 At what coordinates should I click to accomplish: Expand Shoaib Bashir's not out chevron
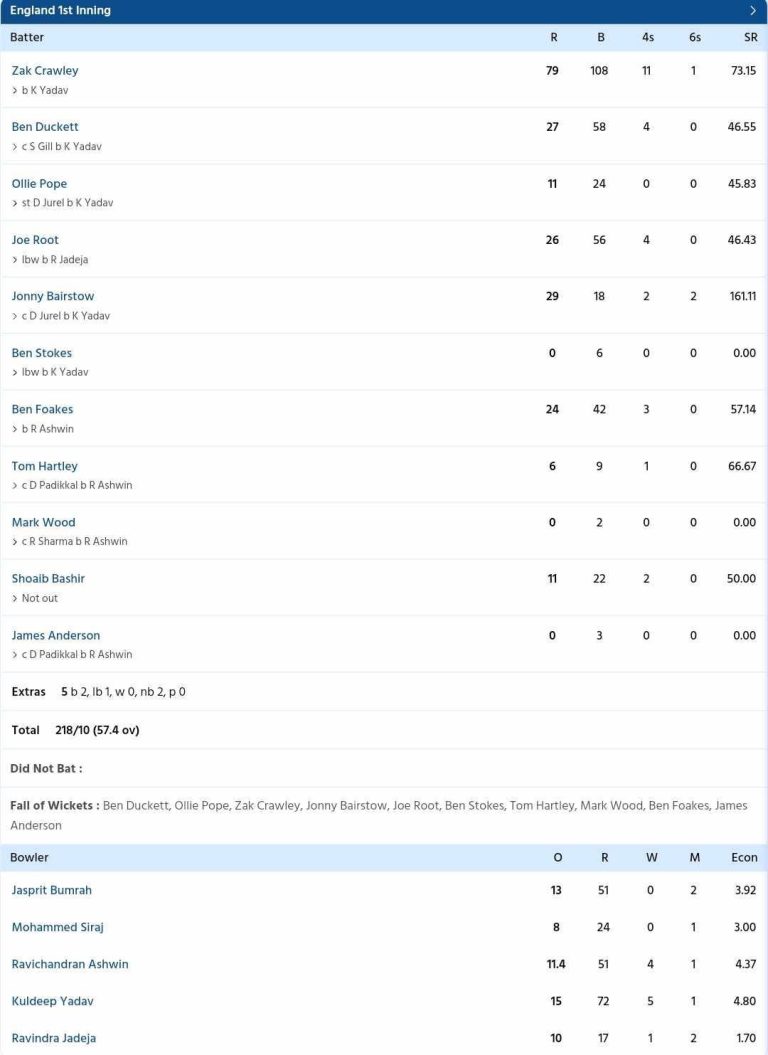(14, 598)
